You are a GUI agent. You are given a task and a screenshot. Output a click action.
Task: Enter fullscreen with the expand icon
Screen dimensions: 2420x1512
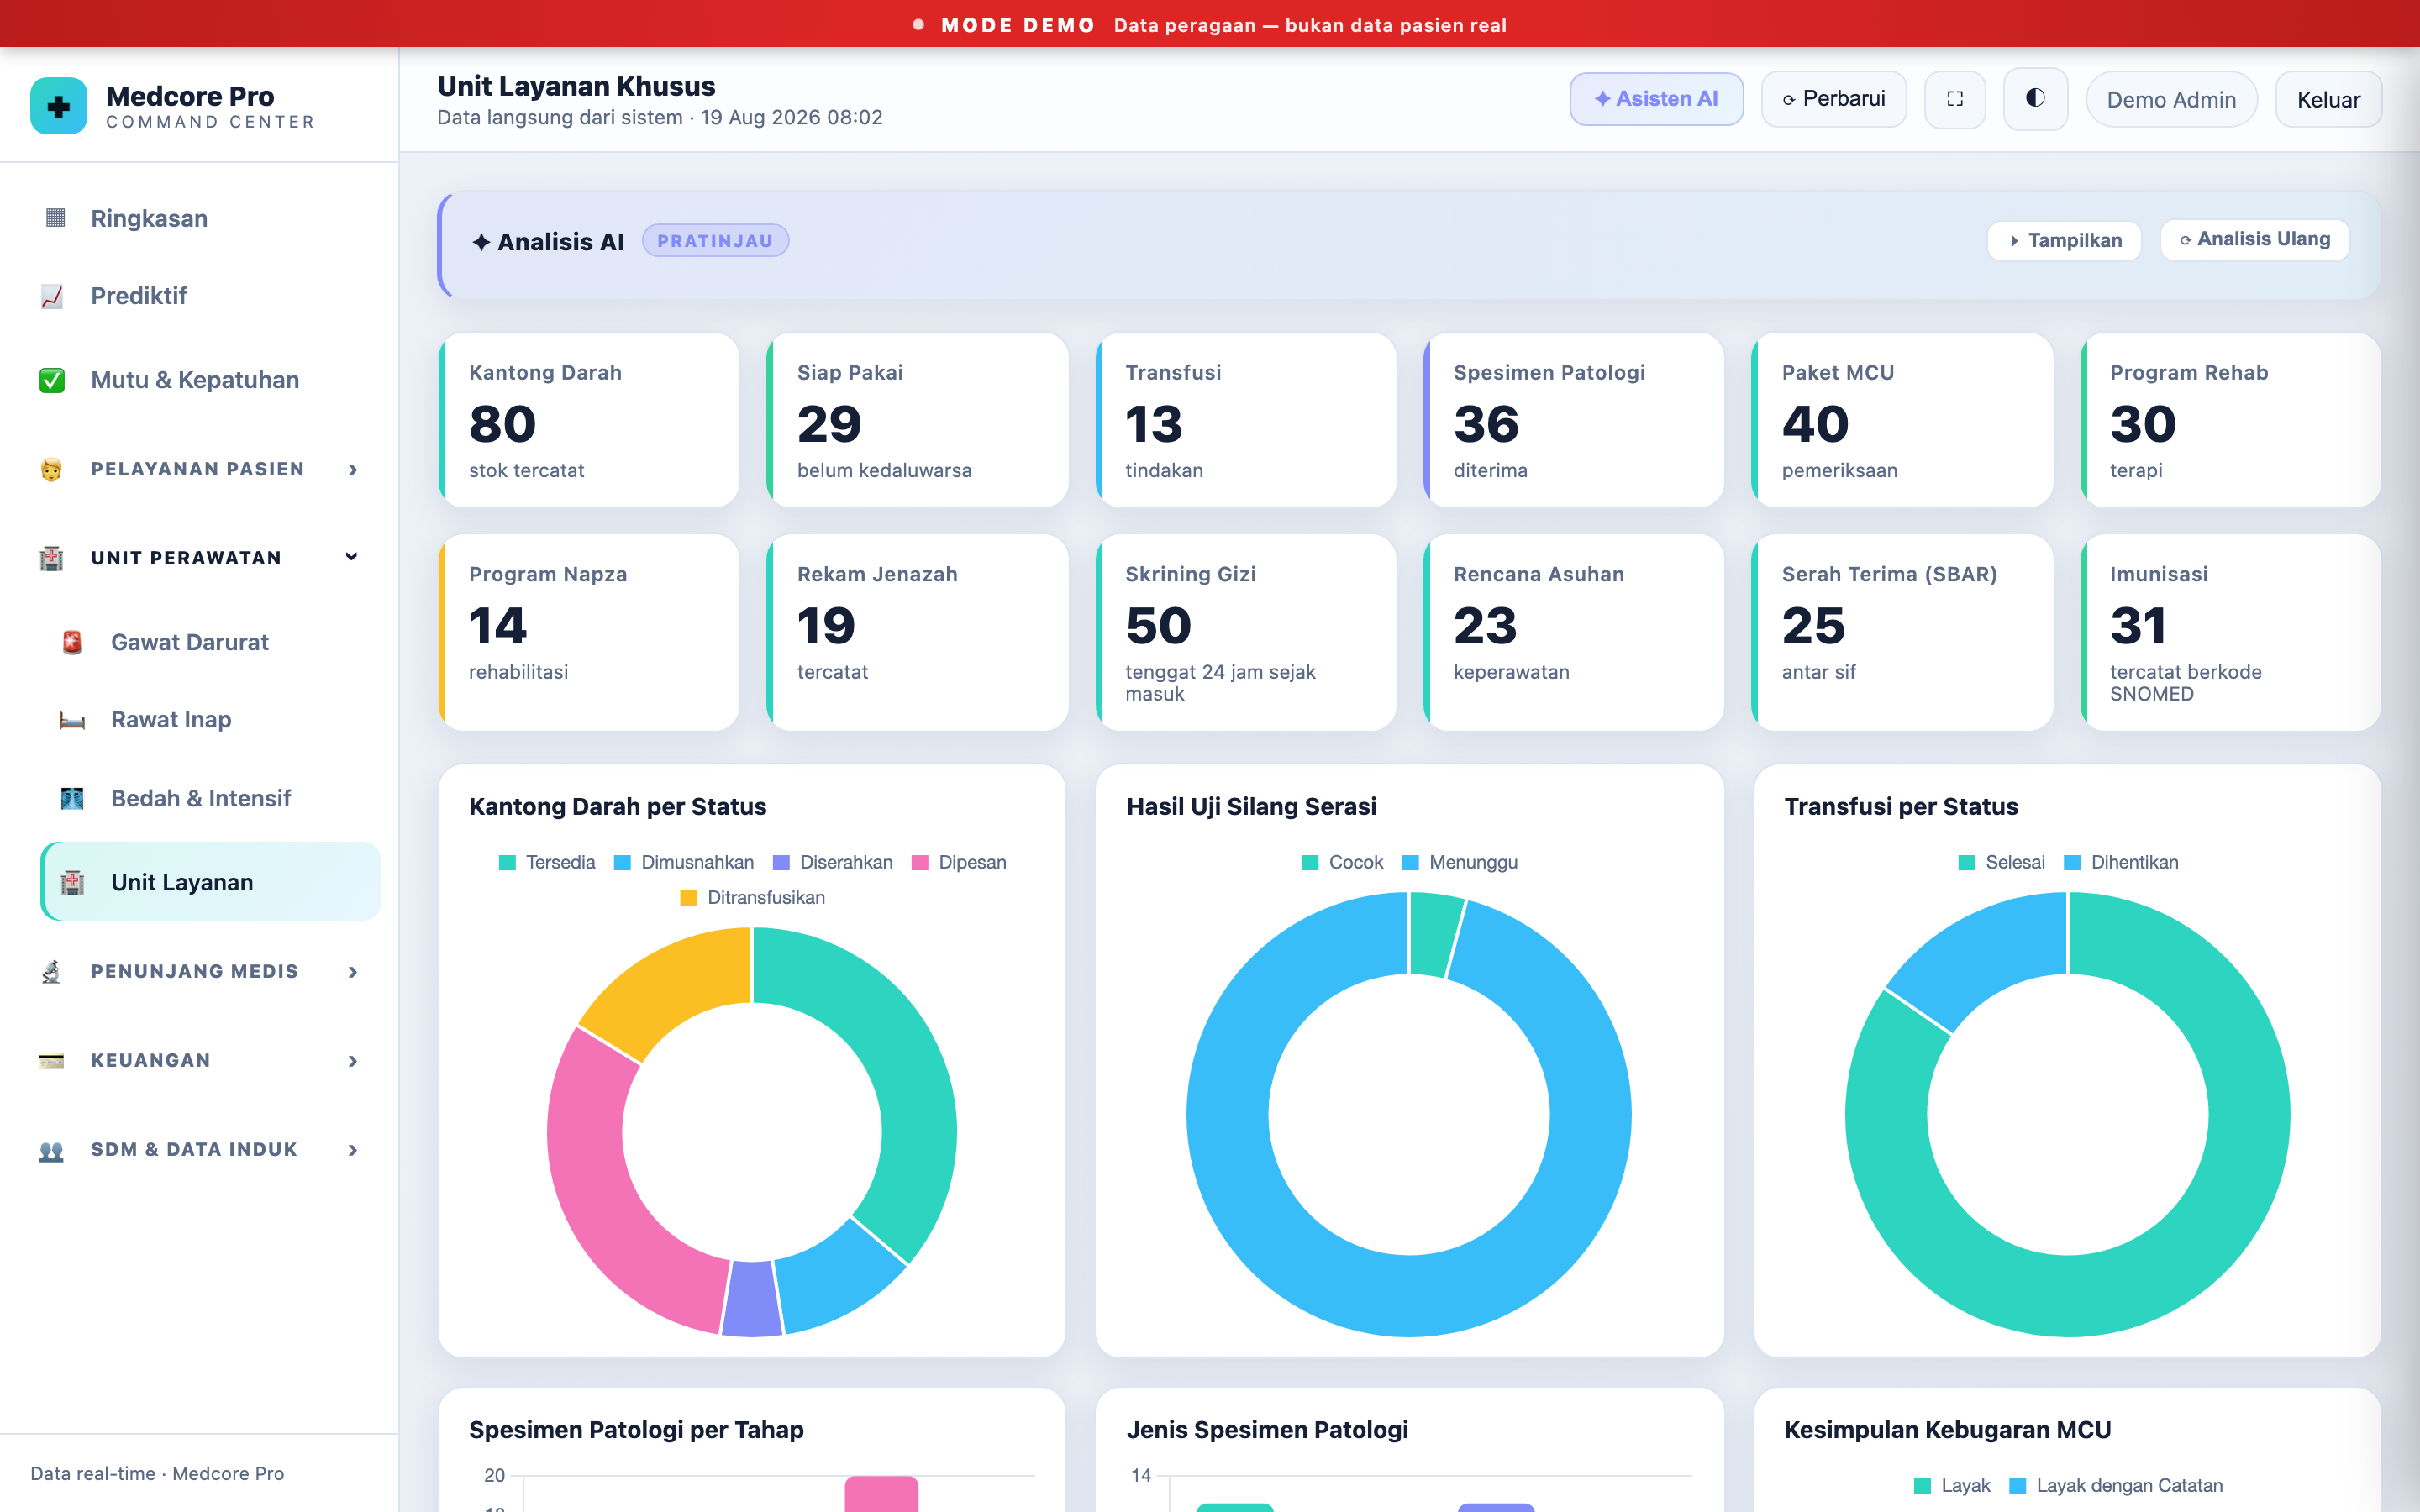1954,99
